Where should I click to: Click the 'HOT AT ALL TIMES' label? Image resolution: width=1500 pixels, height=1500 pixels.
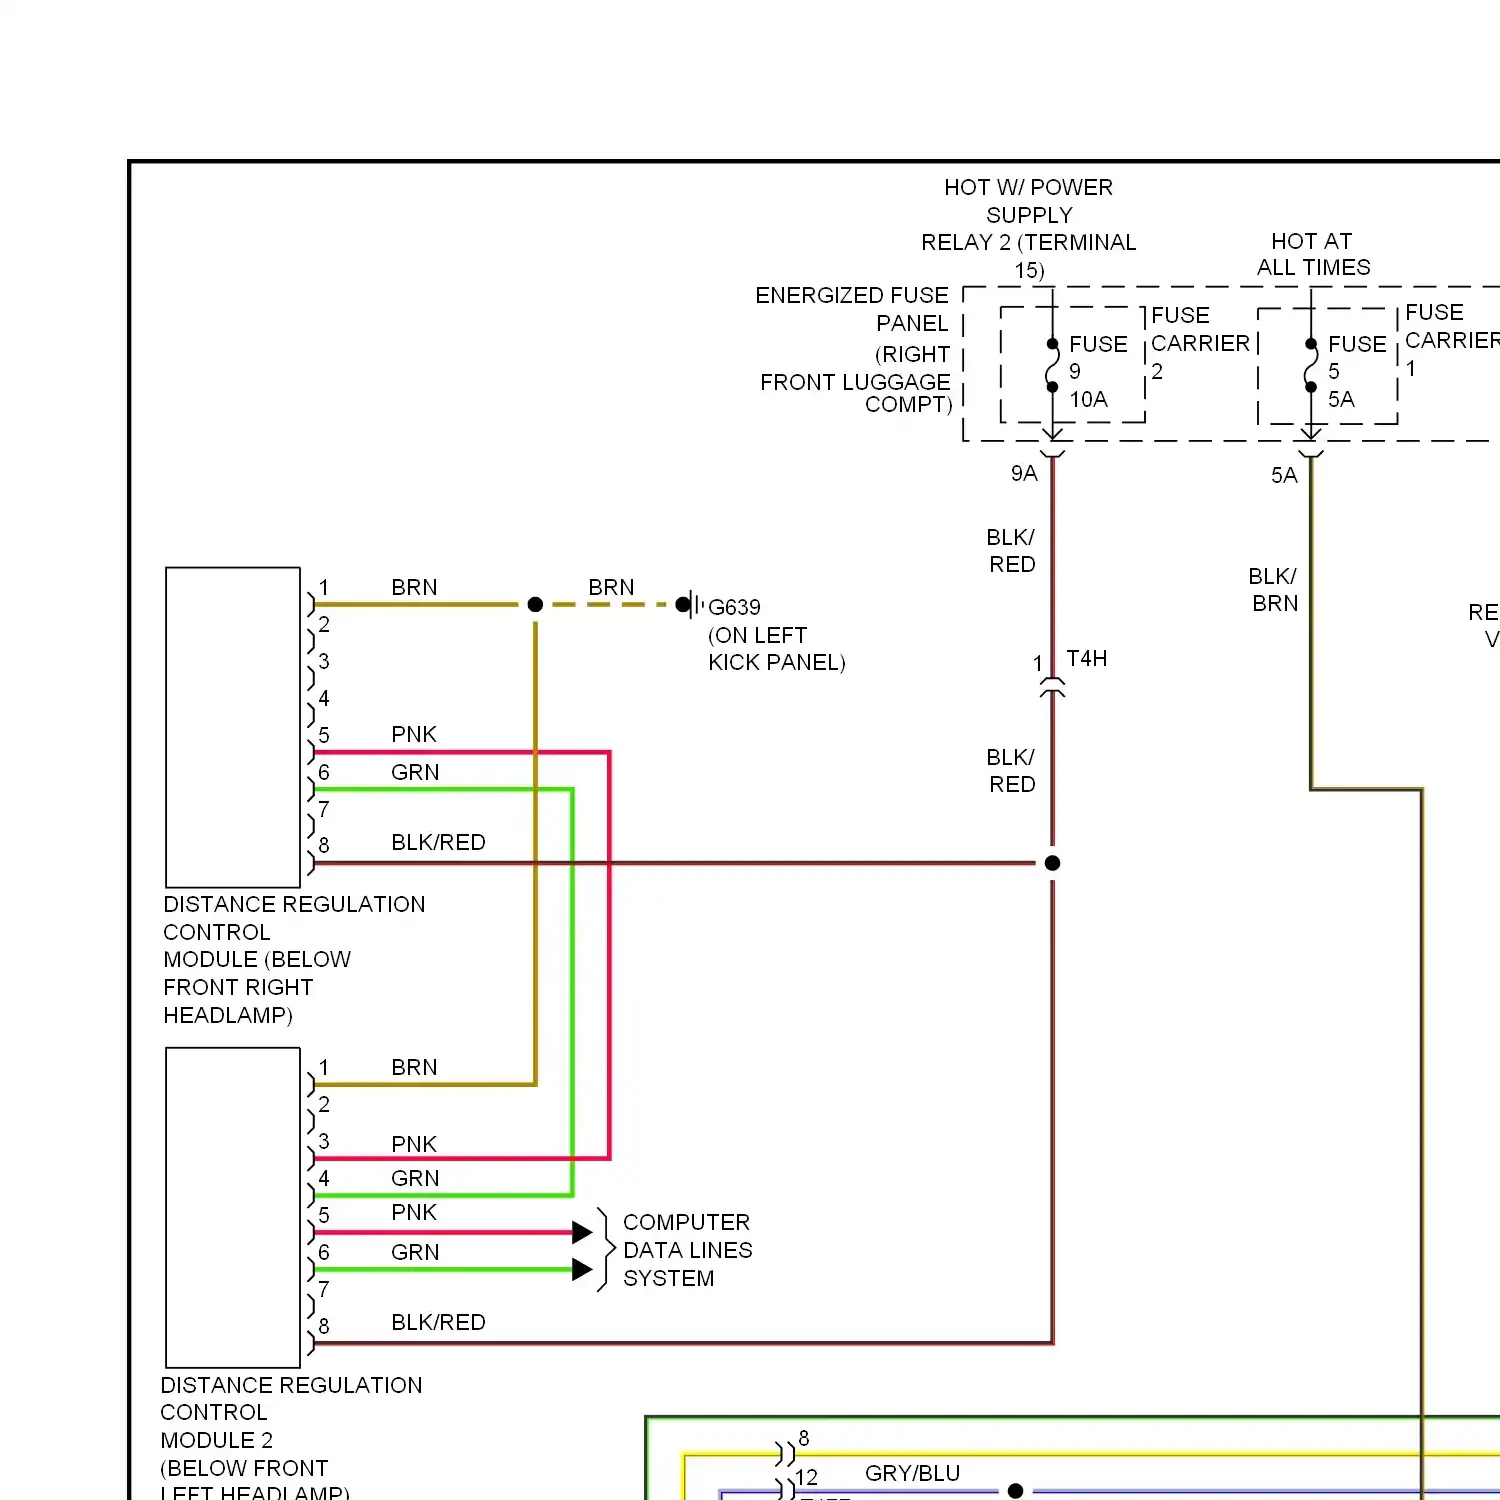(x=1313, y=254)
